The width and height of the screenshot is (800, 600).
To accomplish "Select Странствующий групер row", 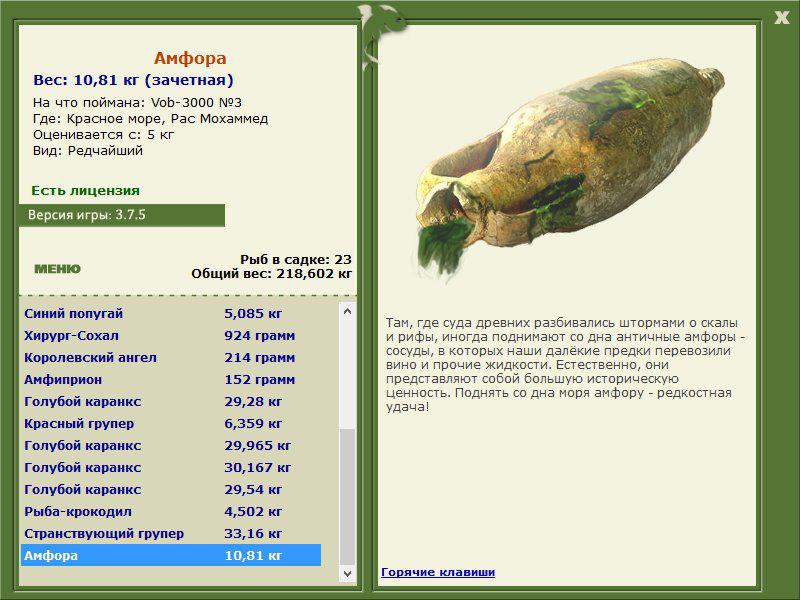I will tap(171, 533).
